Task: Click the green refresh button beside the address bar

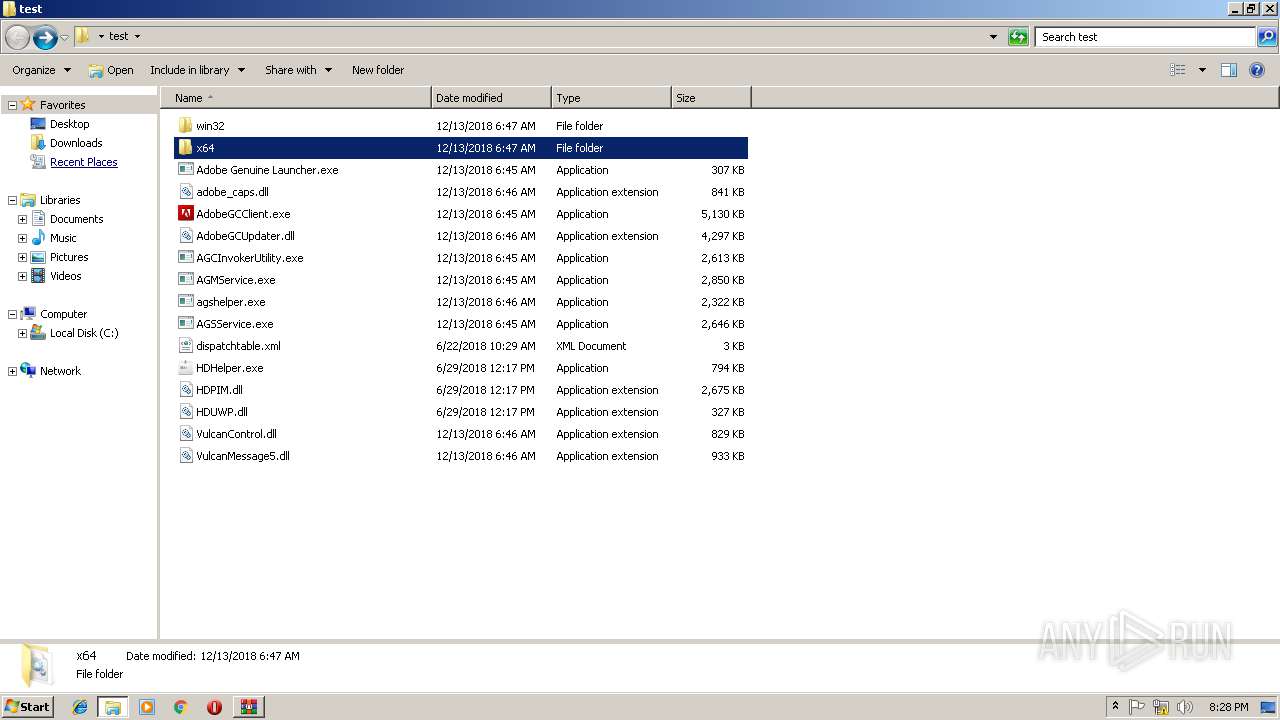Action: tap(1018, 37)
